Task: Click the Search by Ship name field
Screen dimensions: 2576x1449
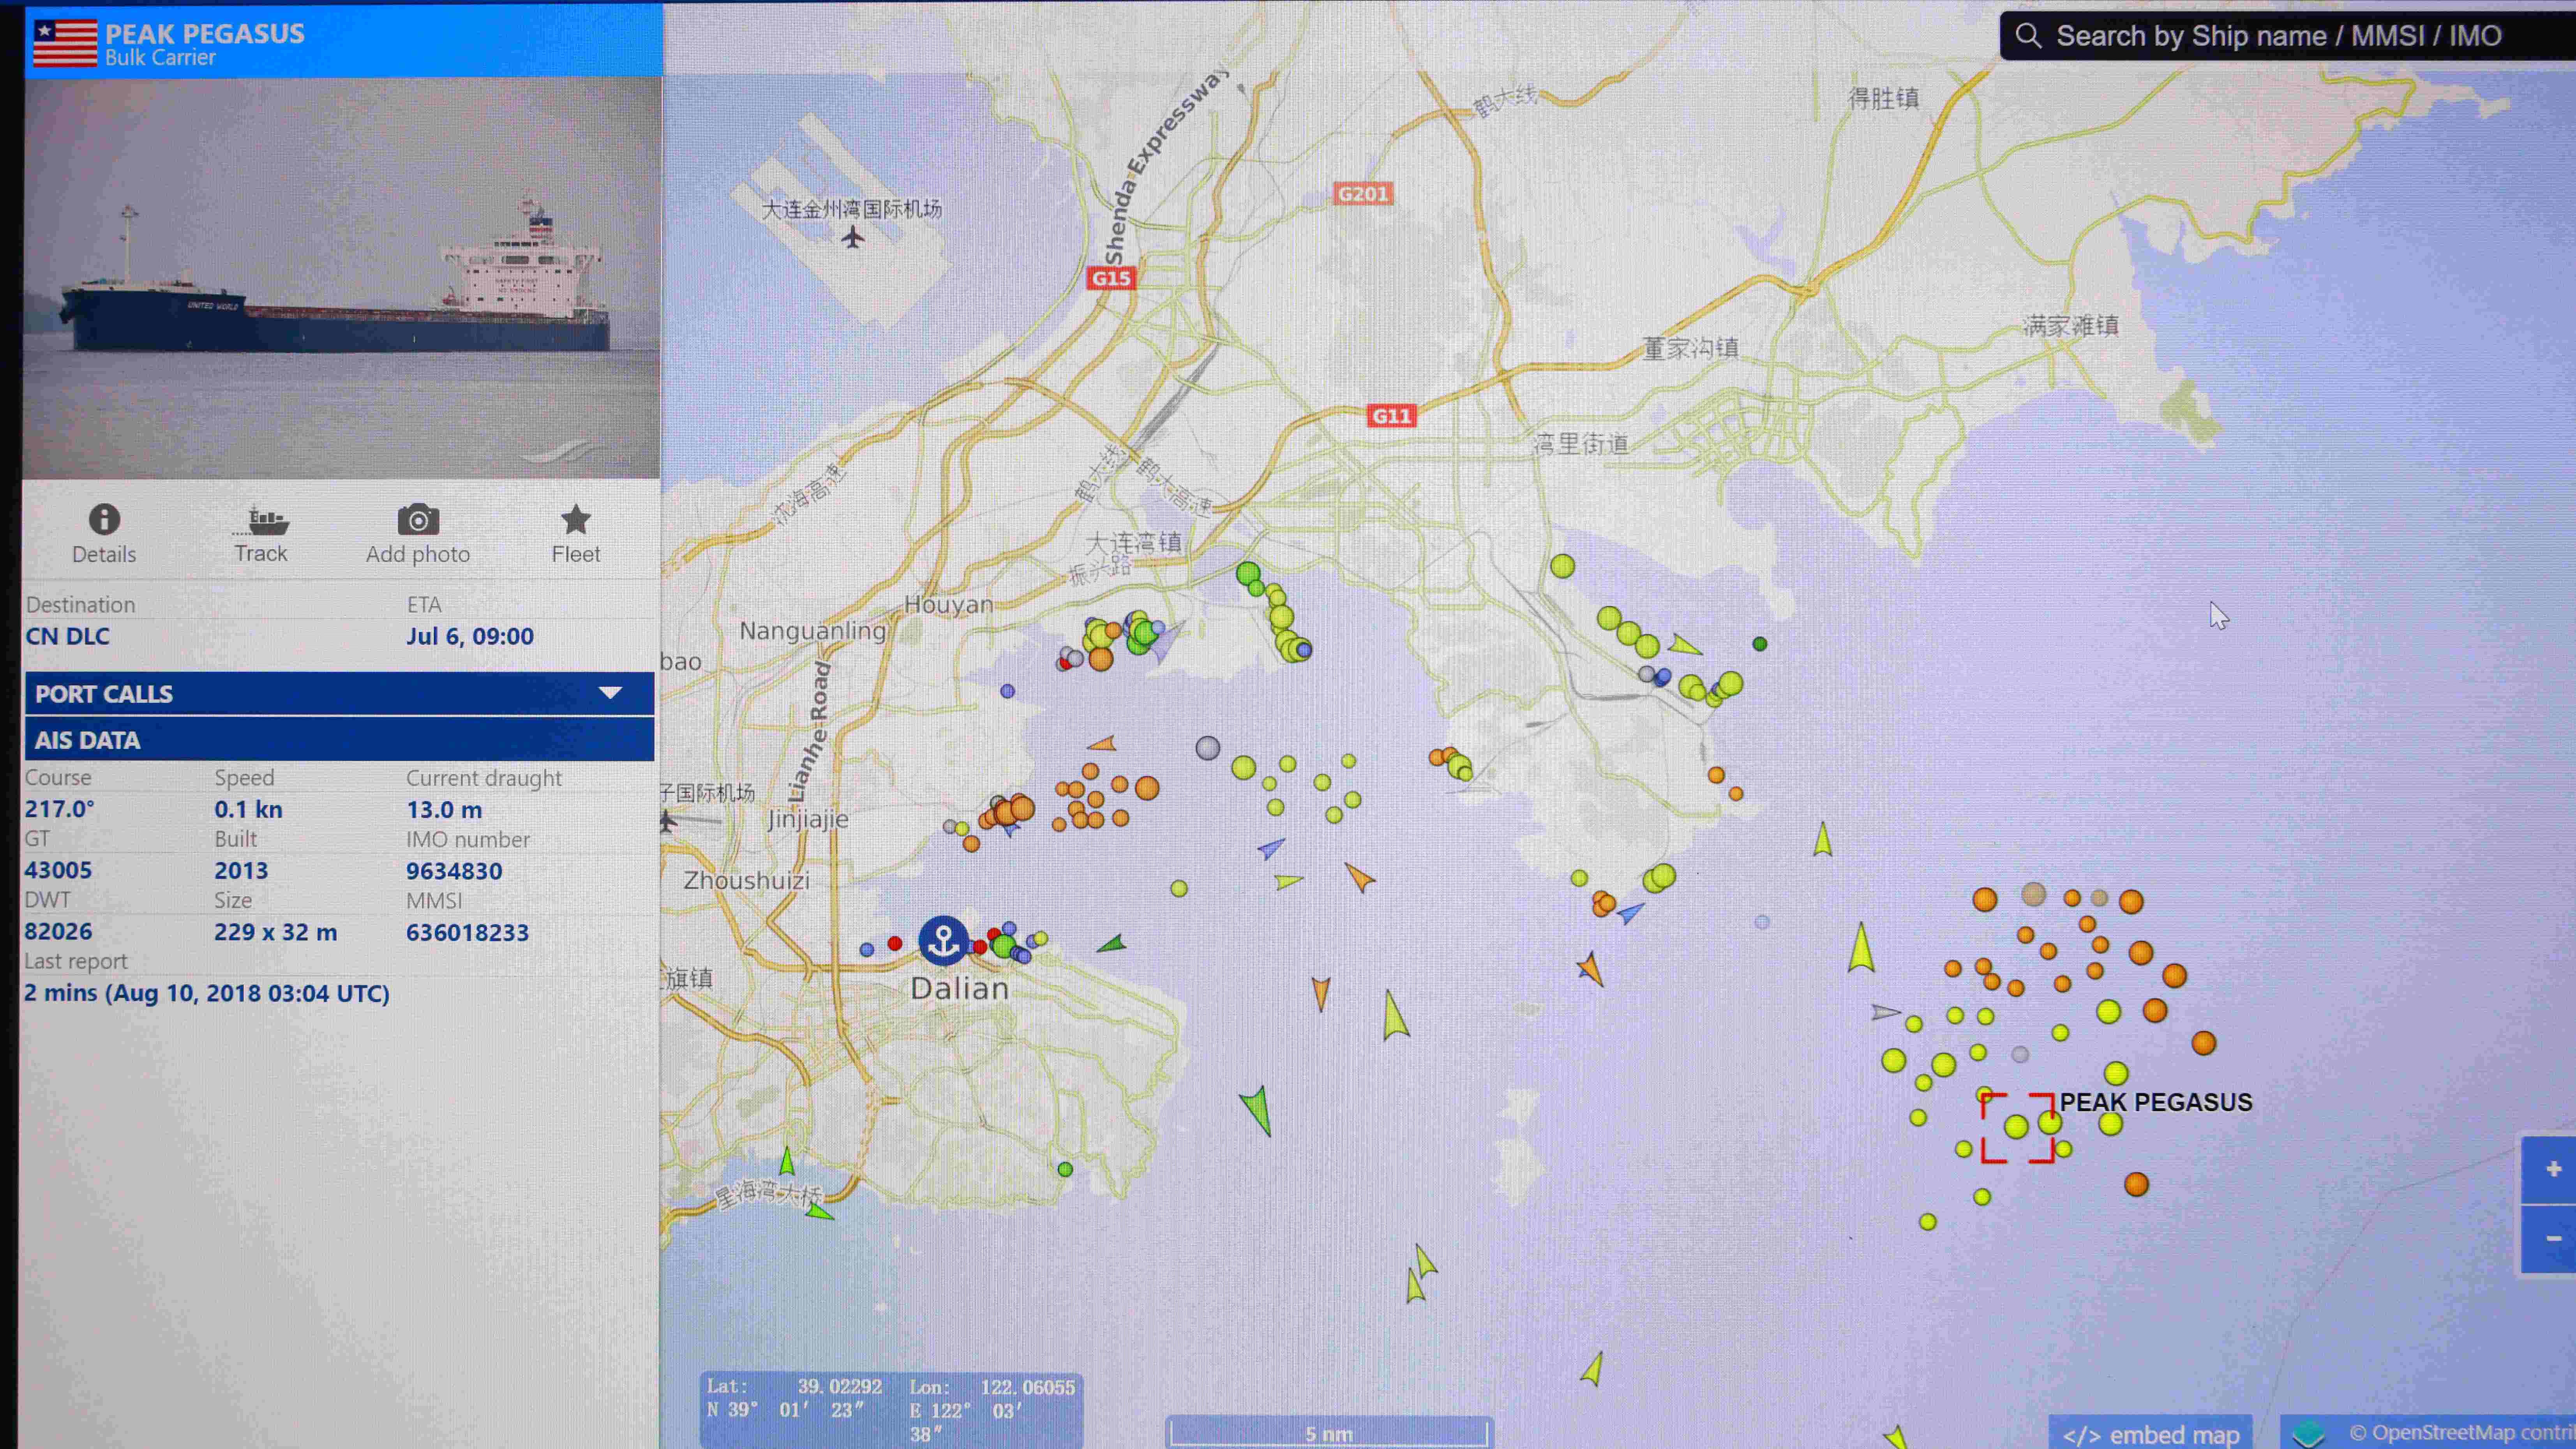Action: [x=2288, y=36]
